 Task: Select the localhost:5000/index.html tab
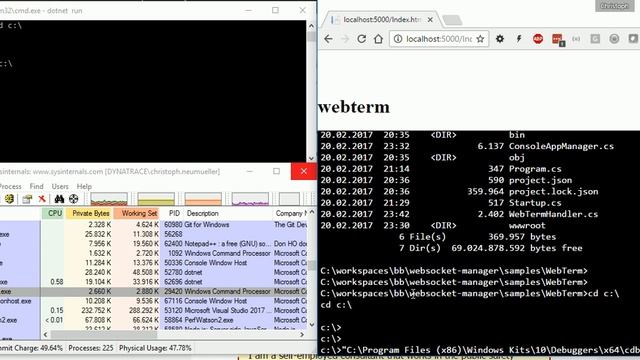(x=382, y=20)
